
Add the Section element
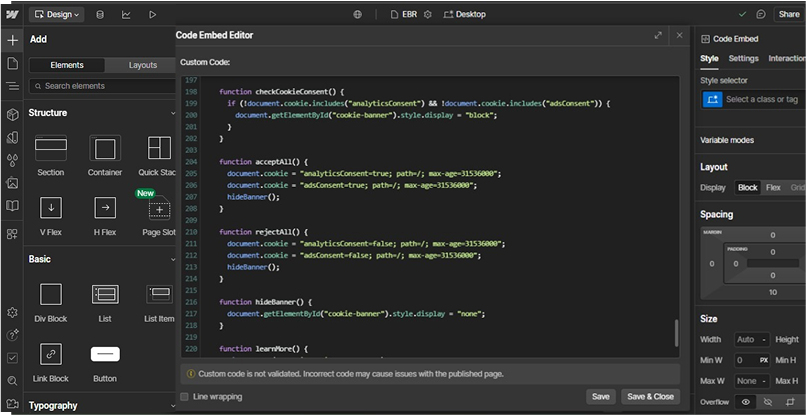(50, 149)
